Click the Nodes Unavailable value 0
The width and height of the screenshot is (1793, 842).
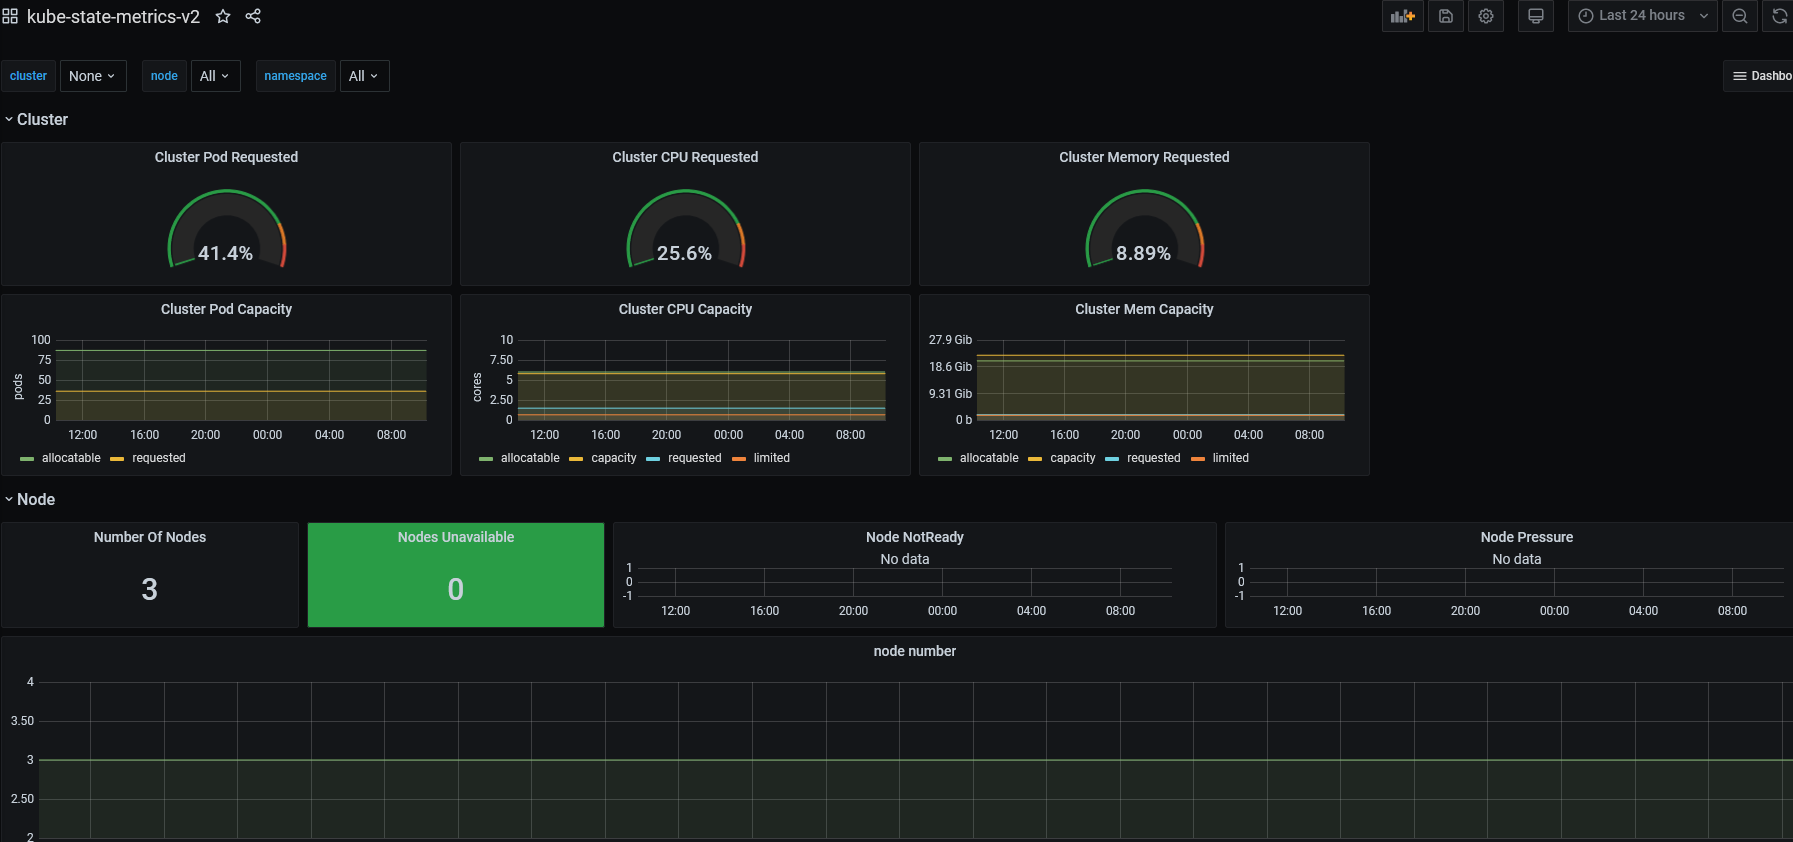tap(456, 589)
